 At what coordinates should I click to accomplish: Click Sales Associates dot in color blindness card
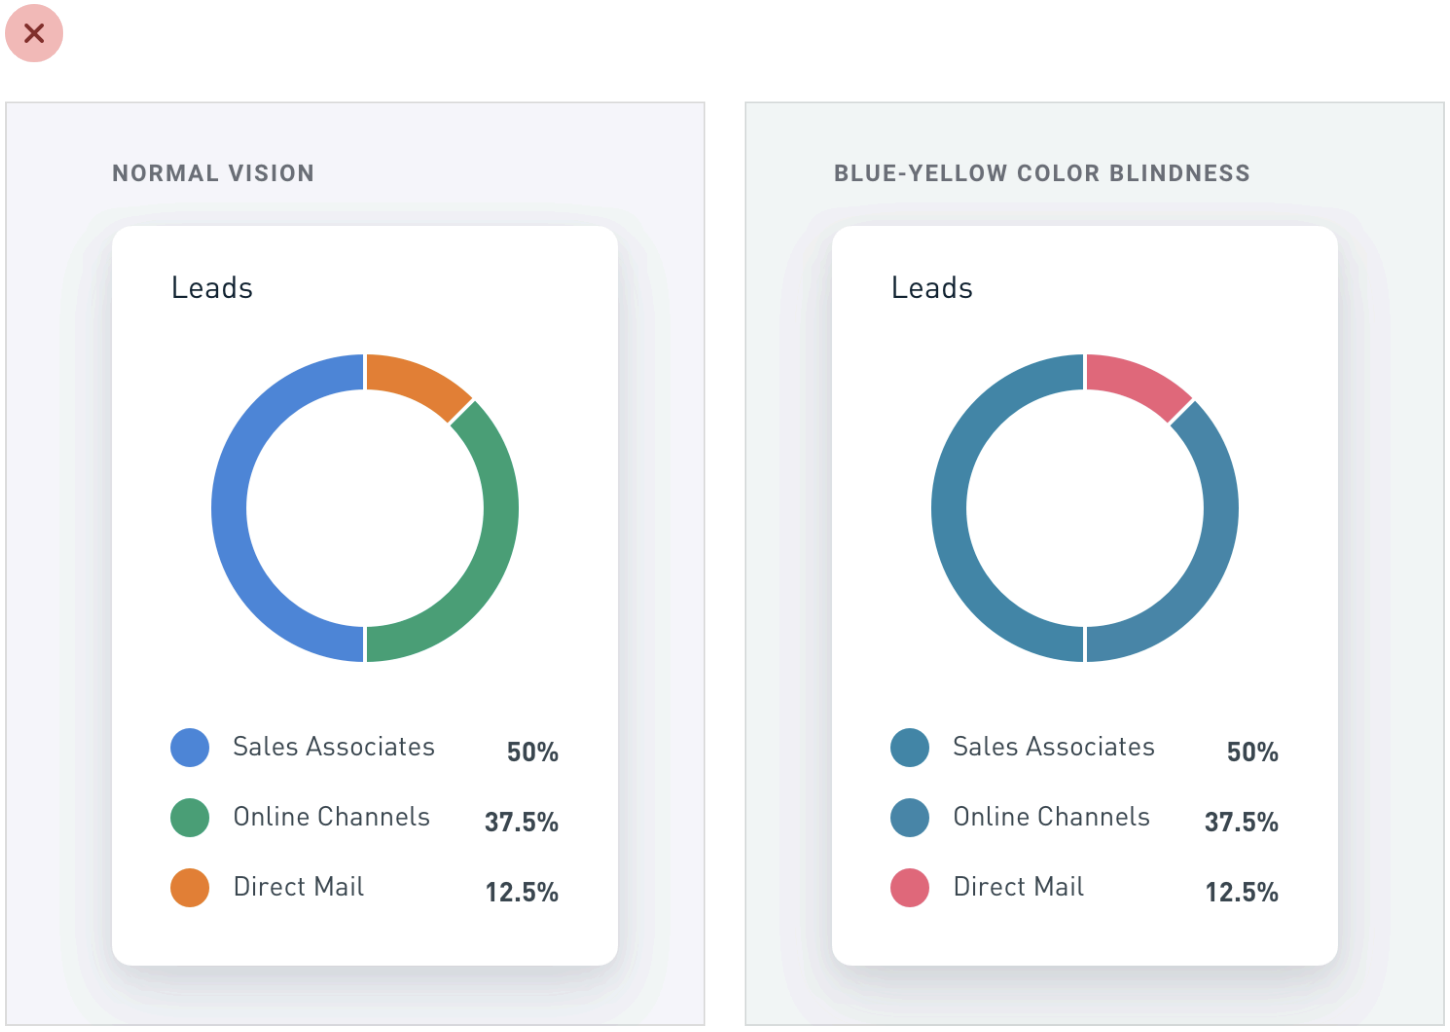tap(910, 747)
